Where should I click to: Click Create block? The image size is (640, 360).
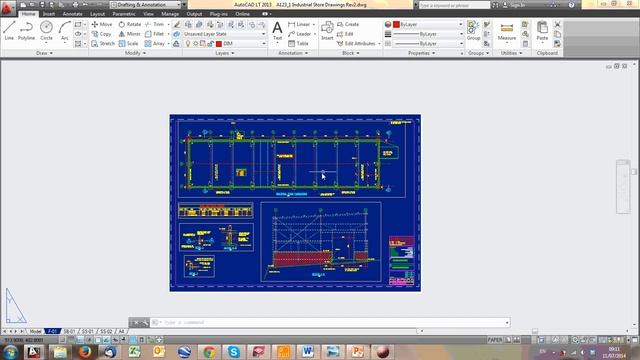coord(348,24)
